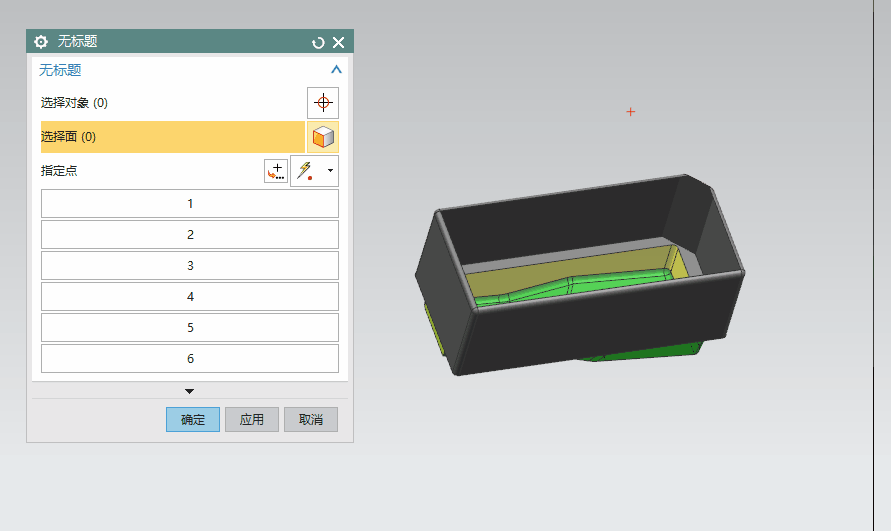
Task: Click the 取消 cancel button
Action: tap(311, 420)
